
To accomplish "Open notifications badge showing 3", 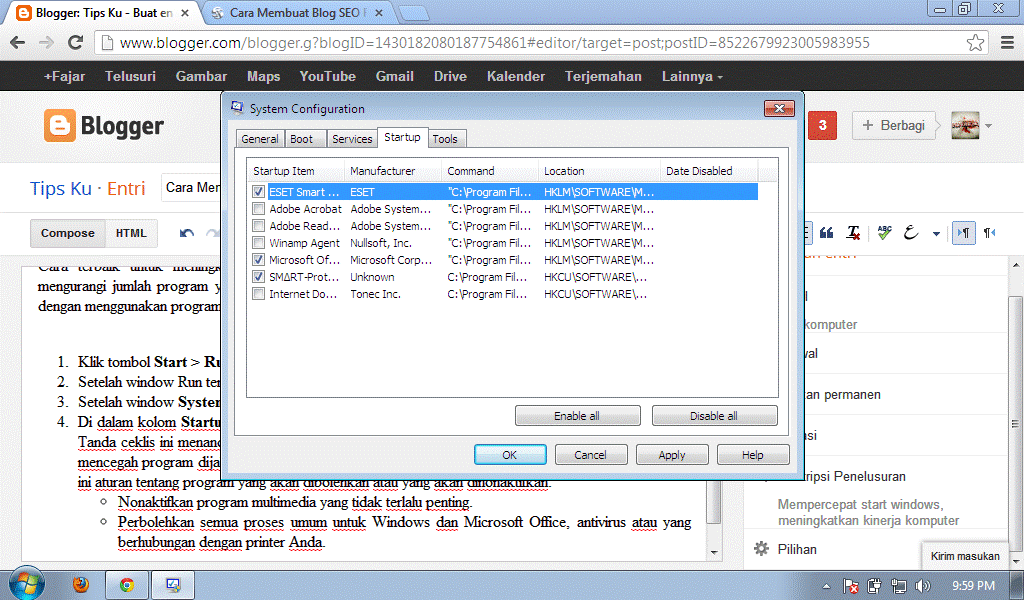I will (822, 125).
